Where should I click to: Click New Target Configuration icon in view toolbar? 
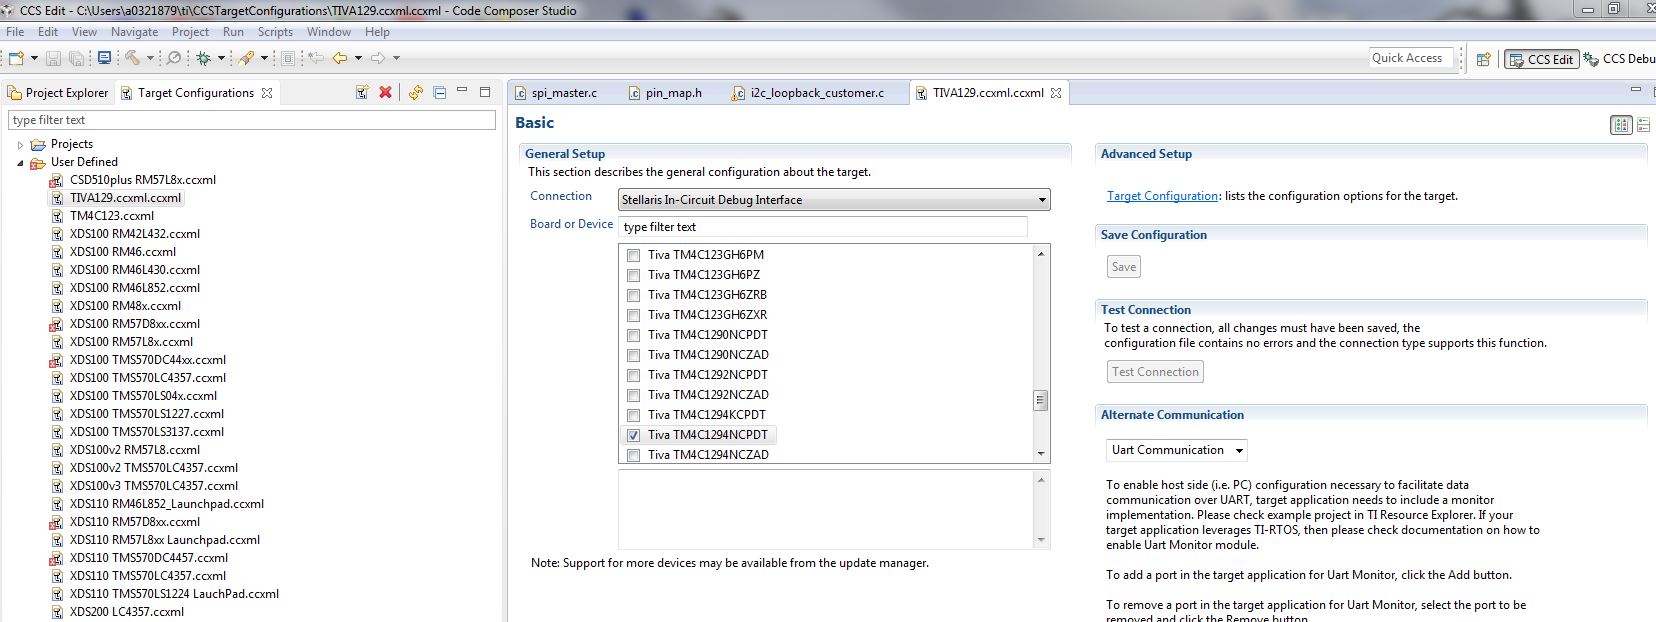click(x=362, y=92)
